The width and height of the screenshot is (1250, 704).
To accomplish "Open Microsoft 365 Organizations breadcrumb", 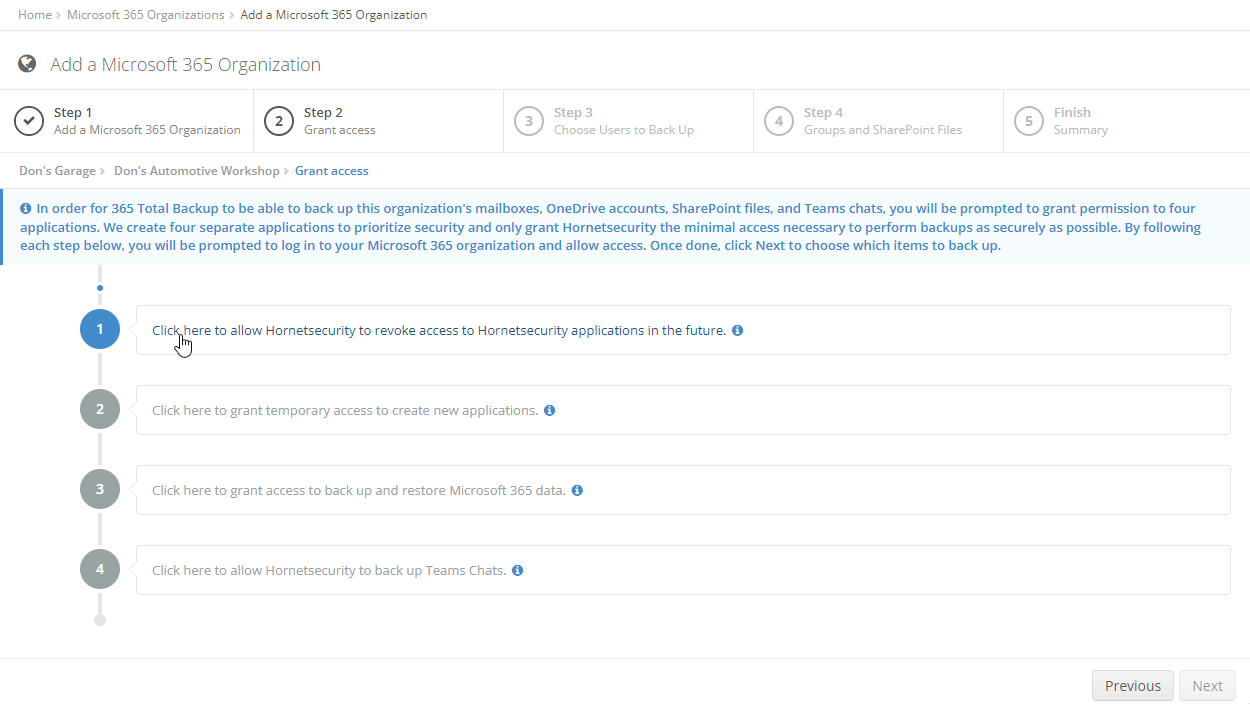I will click(146, 15).
